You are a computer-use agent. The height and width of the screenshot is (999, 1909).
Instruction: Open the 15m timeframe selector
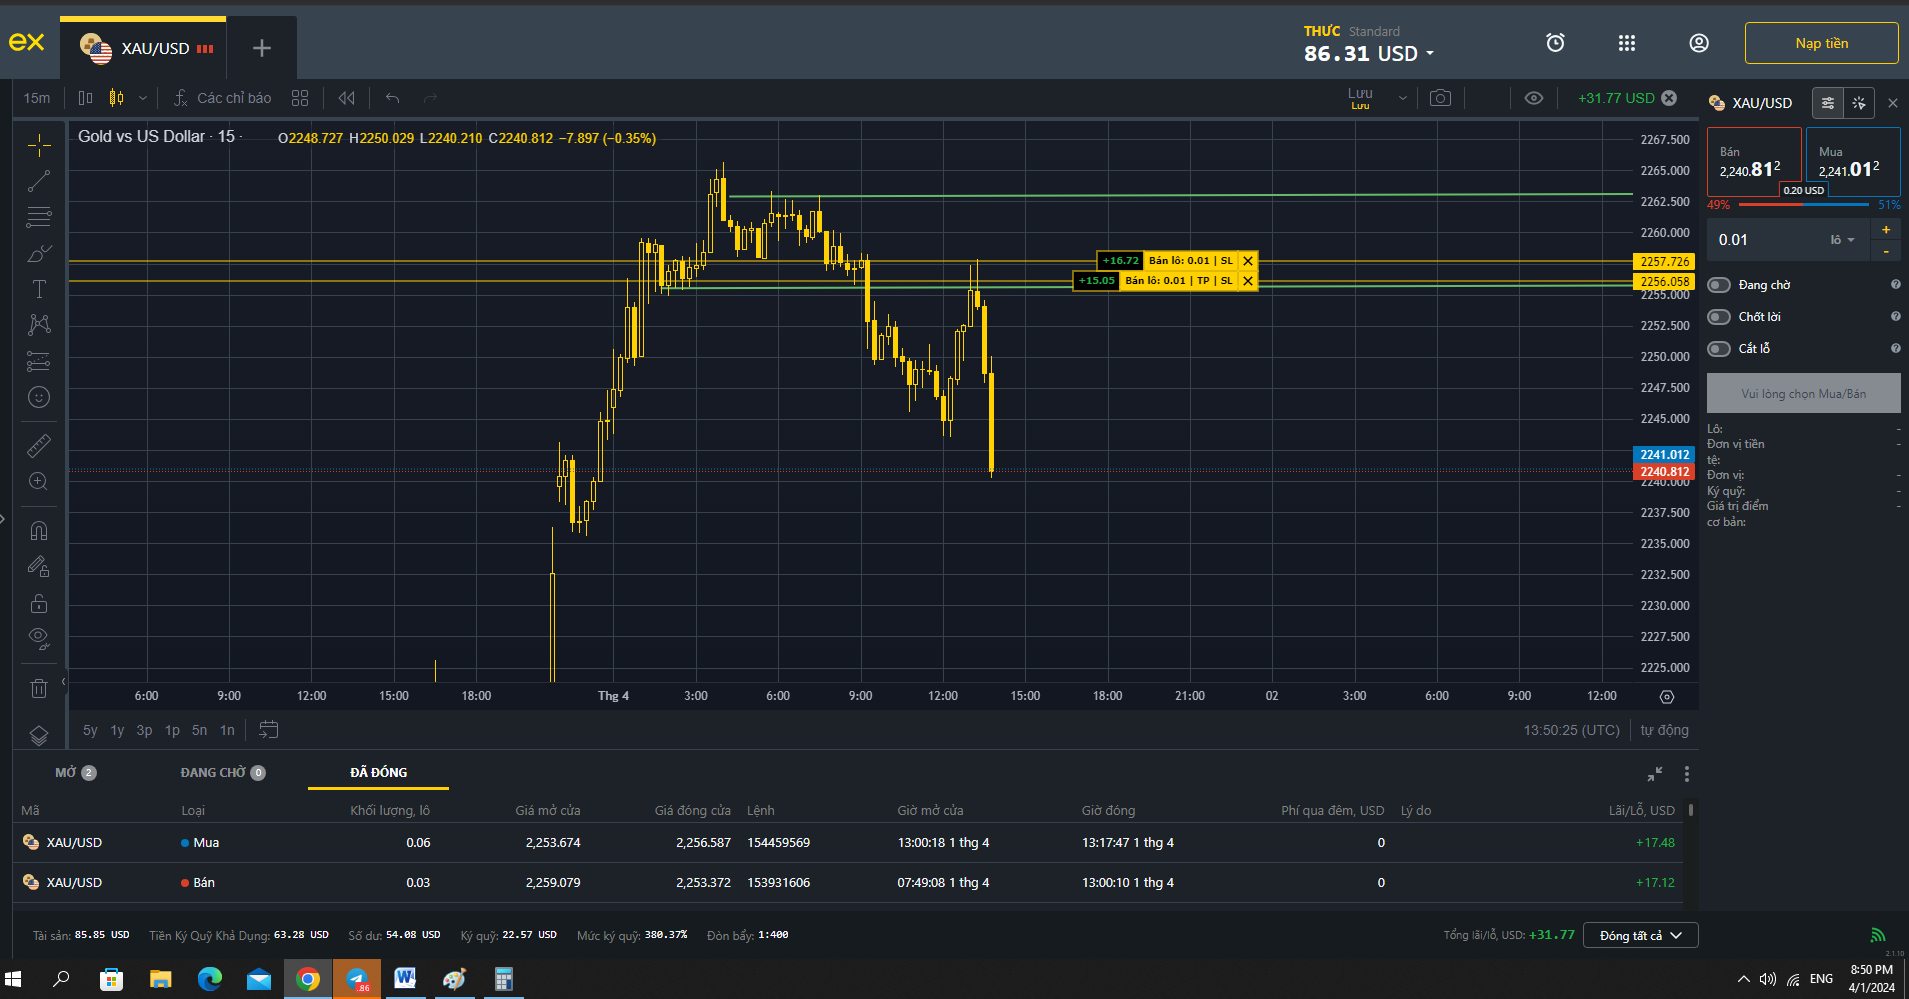point(37,98)
